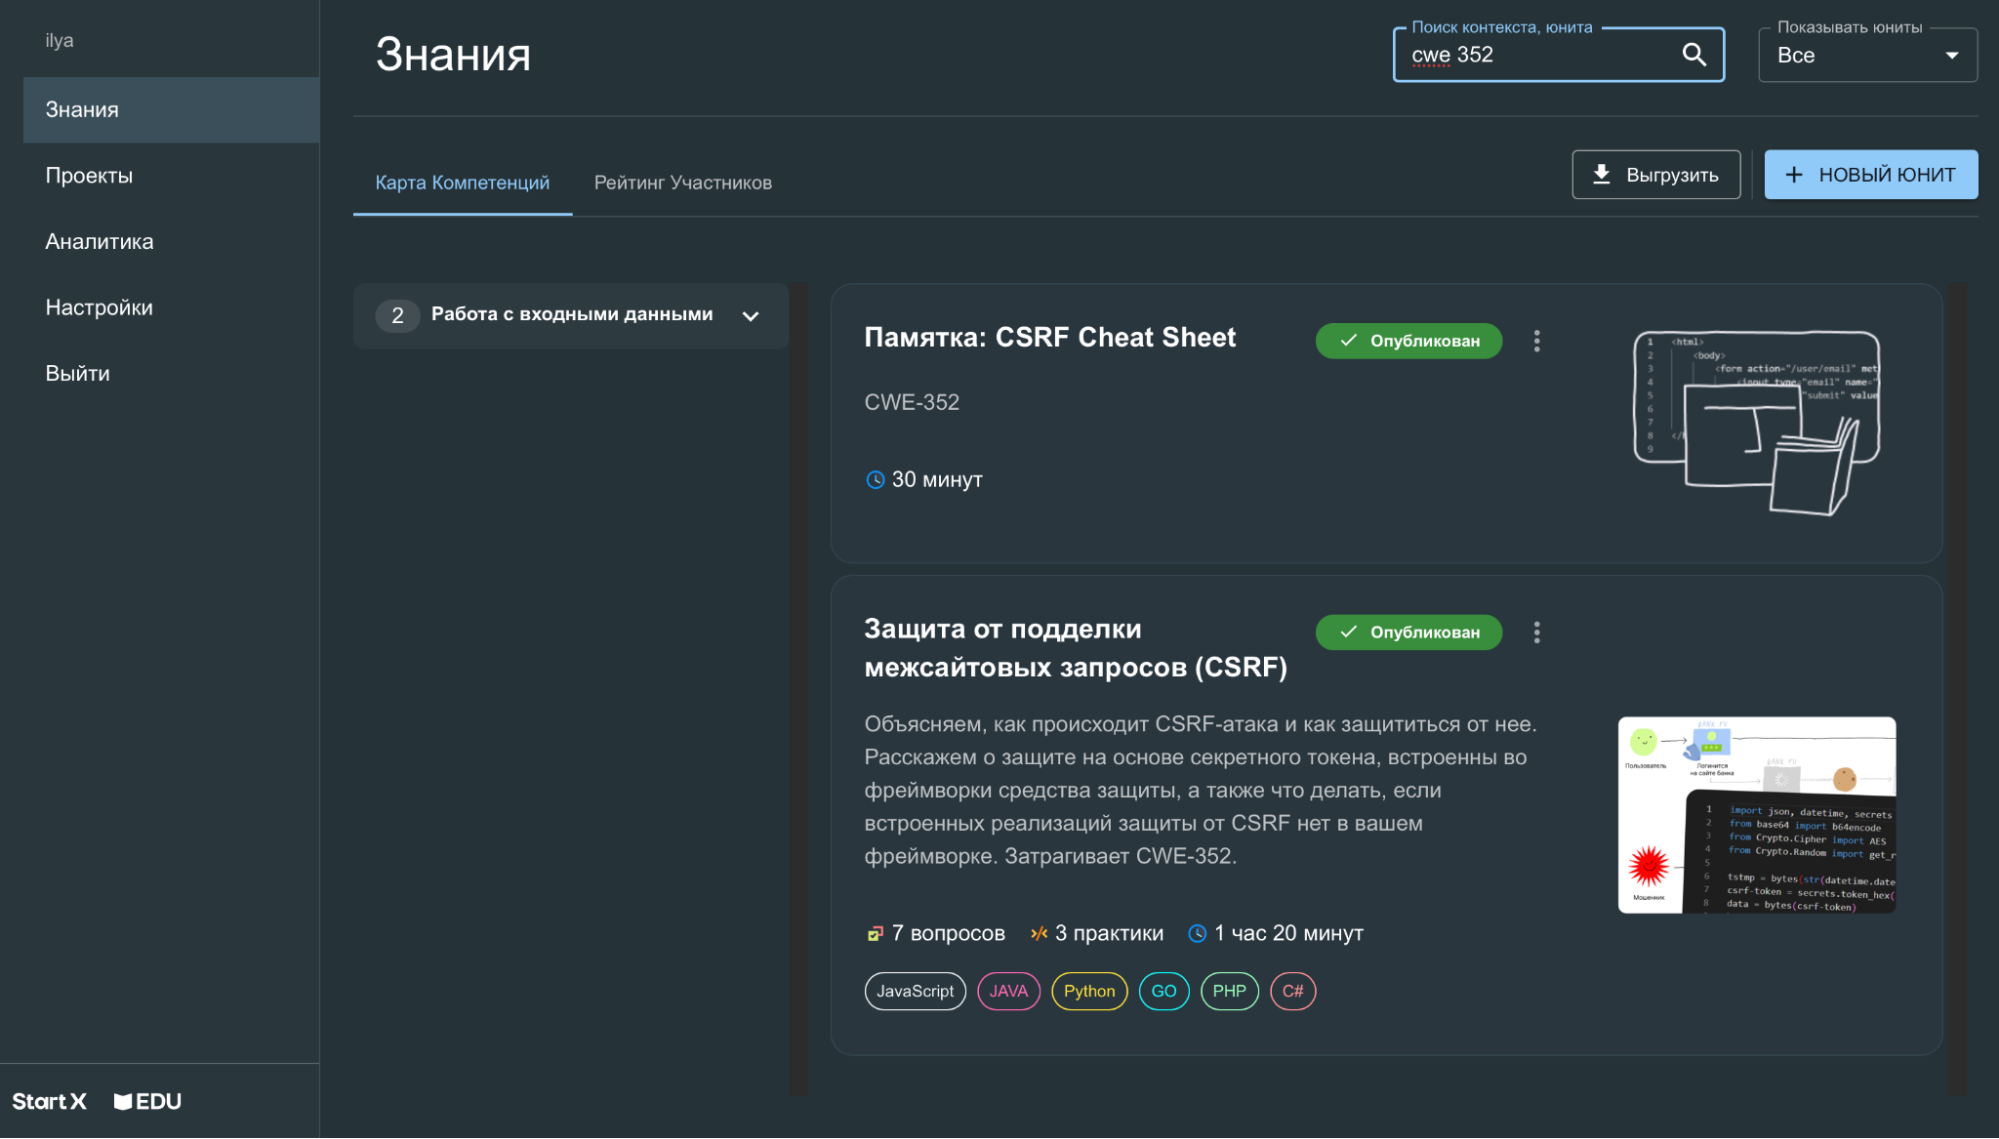
Task: Open three-dot menu for CSRF Cheat Sheet
Action: pos(1537,341)
